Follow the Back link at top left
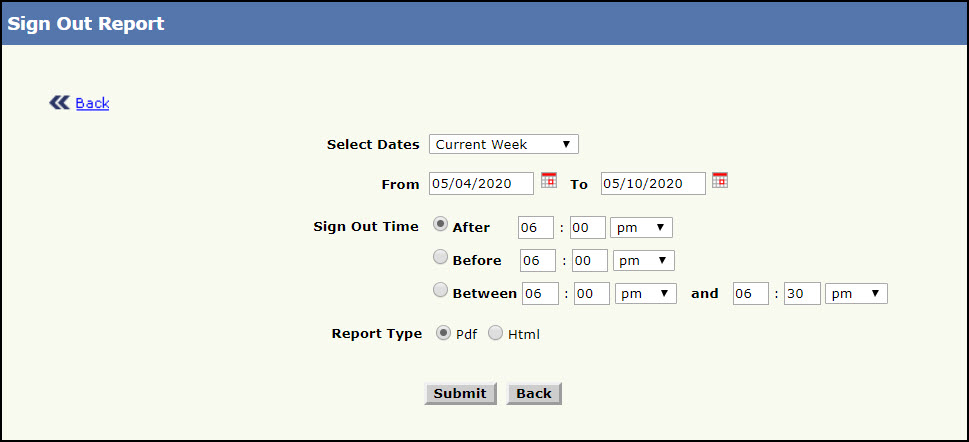The height and width of the screenshot is (442, 969). pyautogui.click(x=92, y=103)
